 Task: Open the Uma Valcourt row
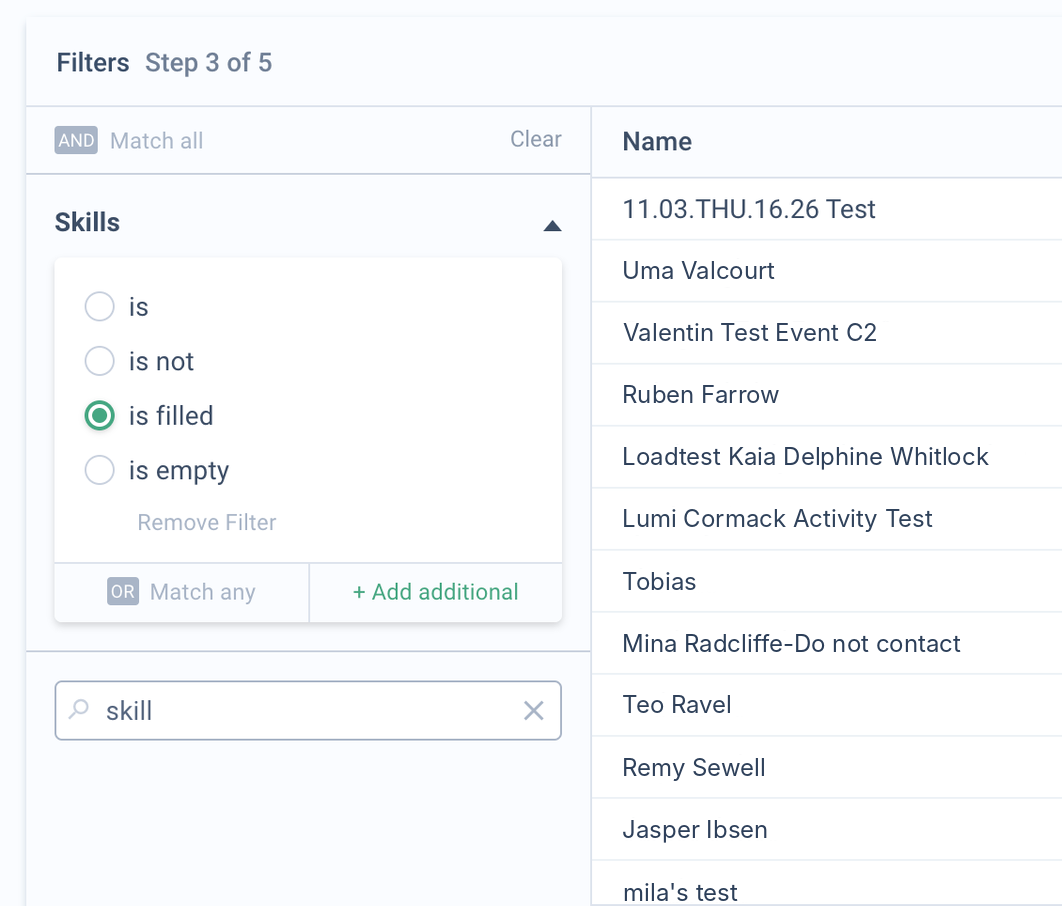(x=827, y=271)
